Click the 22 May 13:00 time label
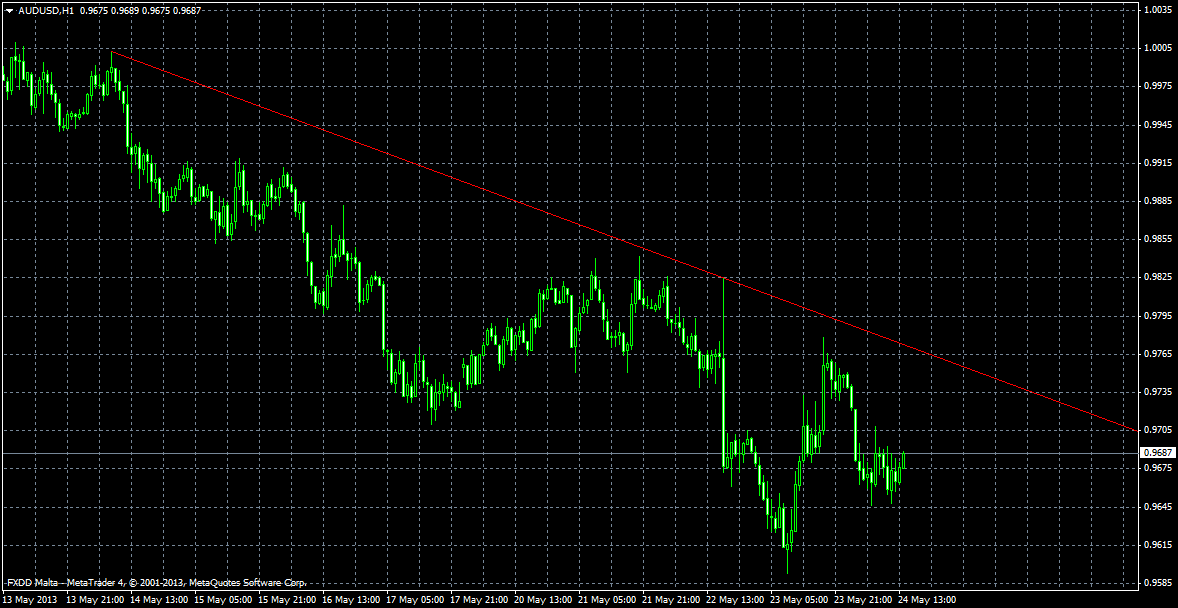 tap(733, 600)
